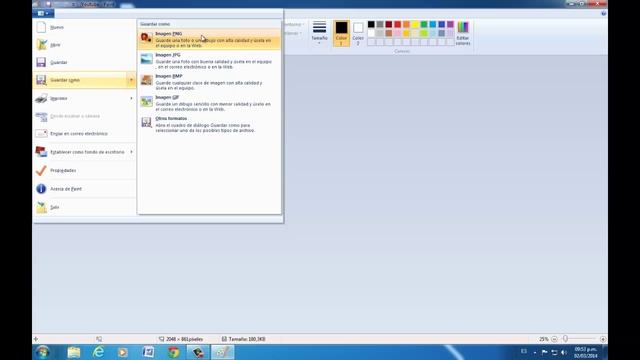Pick the light gray color swatch
The image size is (640, 360).
[380, 33]
